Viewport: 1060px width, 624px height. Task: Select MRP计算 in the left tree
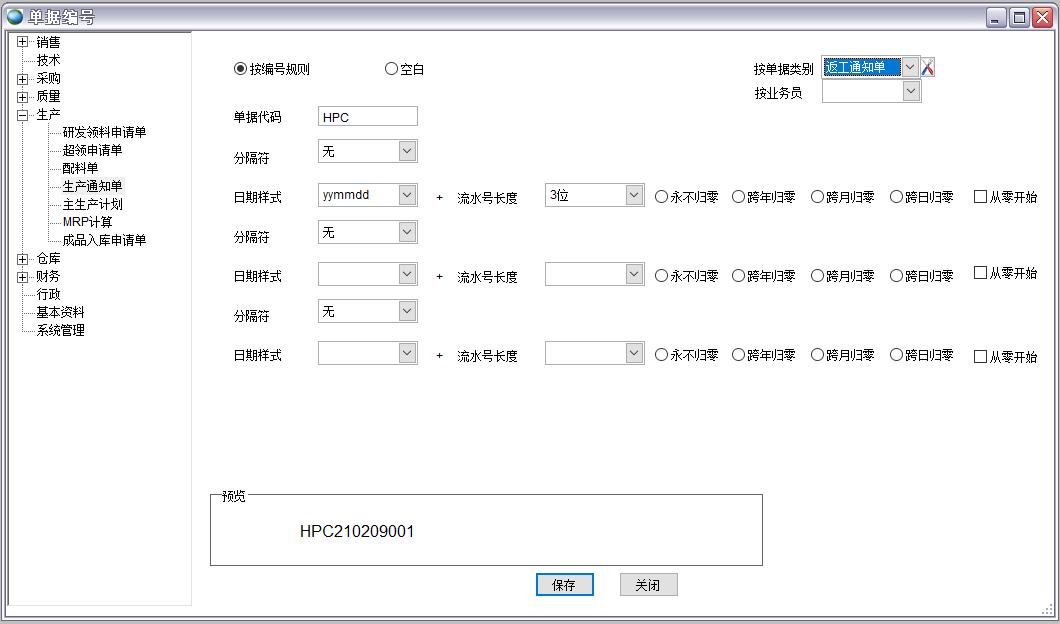pyautogui.click(x=88, y=222)
